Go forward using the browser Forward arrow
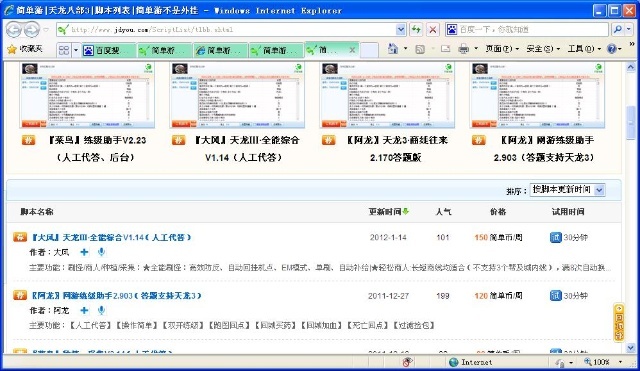The height and width of the screenshot is (371, 640). click(32, 29)
